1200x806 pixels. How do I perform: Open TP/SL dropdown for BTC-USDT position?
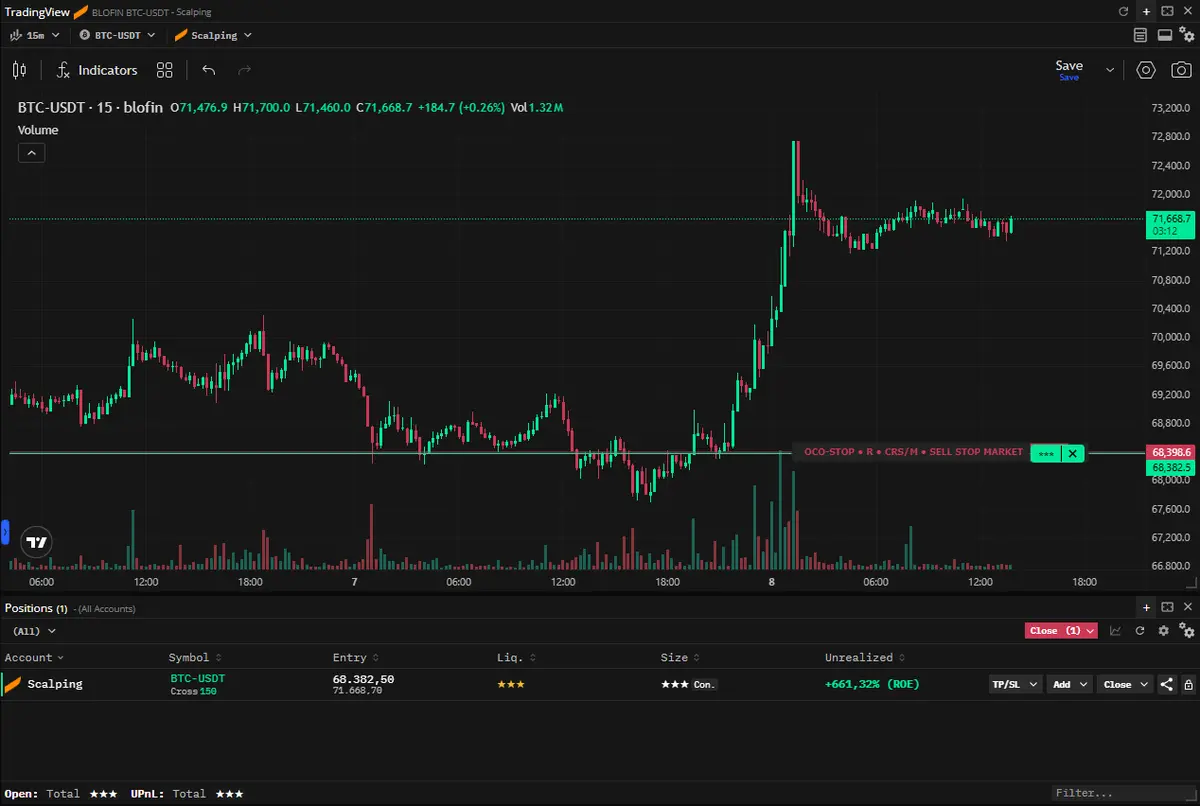point(1015,684)
